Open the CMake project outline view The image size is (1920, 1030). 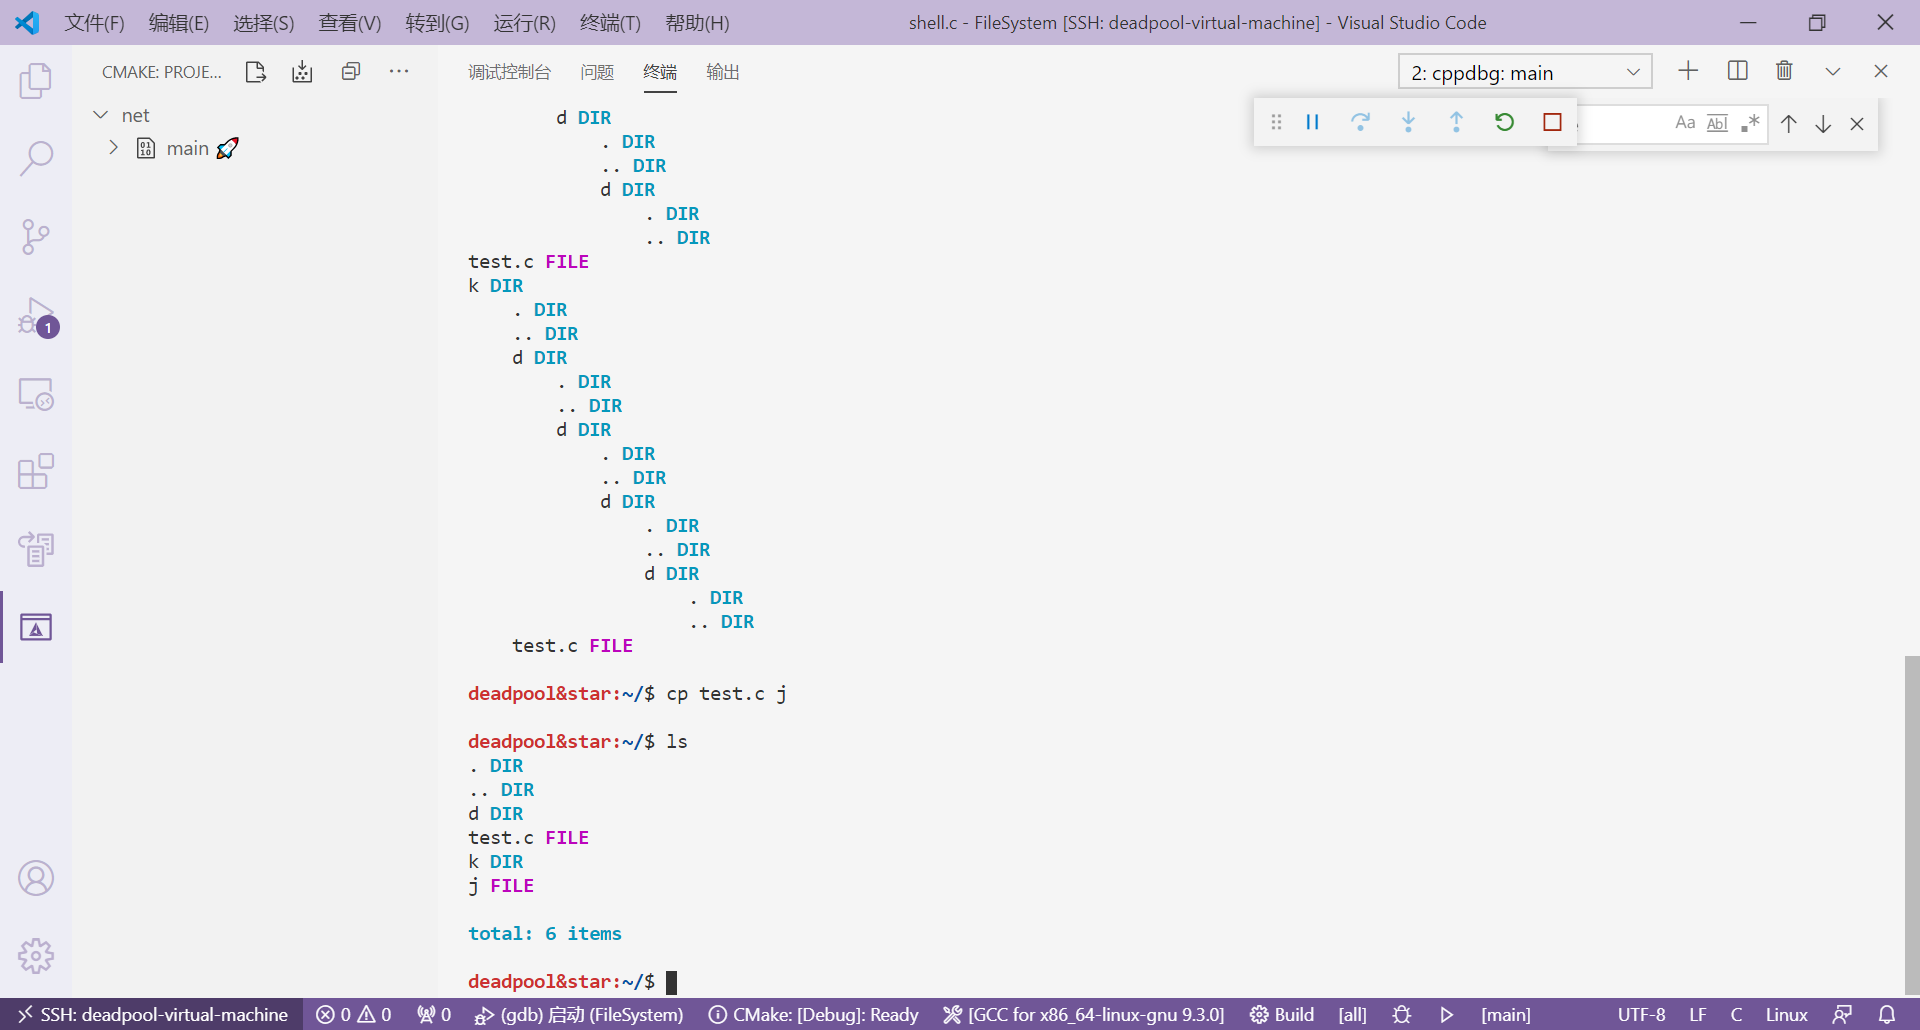tap(36, 627)
